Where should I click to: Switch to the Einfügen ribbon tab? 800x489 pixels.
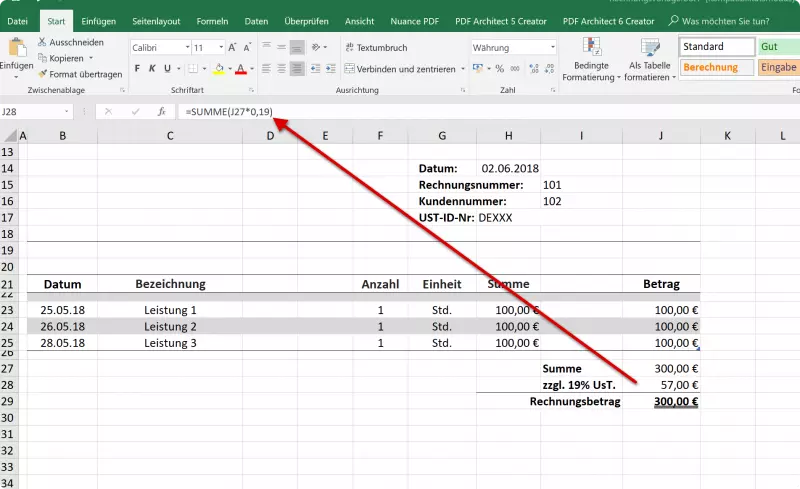pos(98,21)
